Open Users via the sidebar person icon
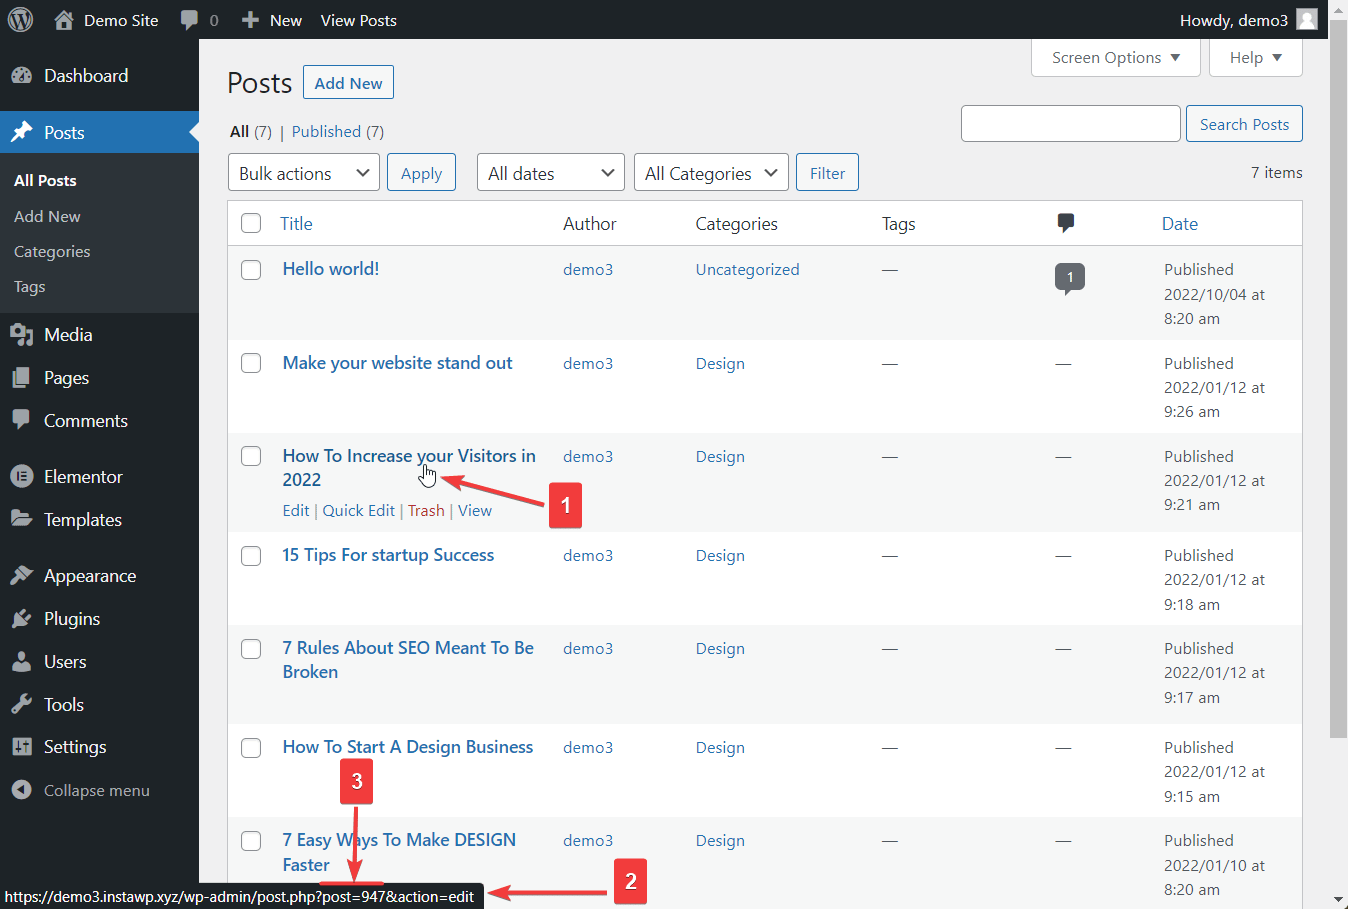This screenshot has width=1348, height=909. point(22,661)
